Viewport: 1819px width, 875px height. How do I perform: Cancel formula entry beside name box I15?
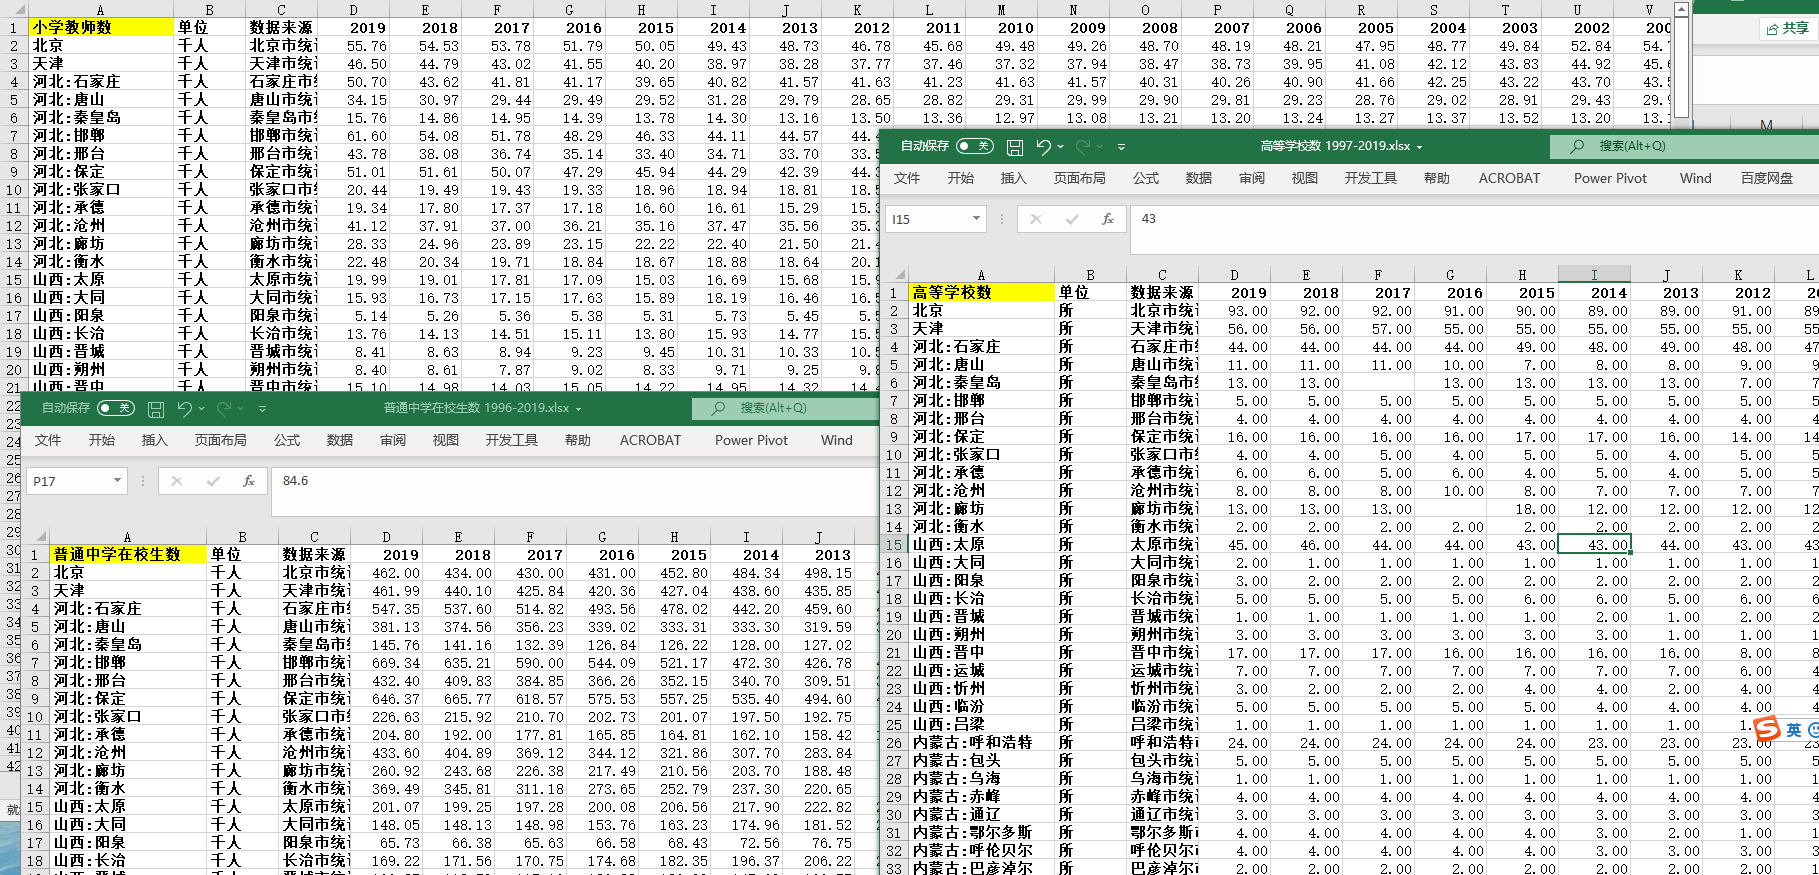tap(1036, 219)
